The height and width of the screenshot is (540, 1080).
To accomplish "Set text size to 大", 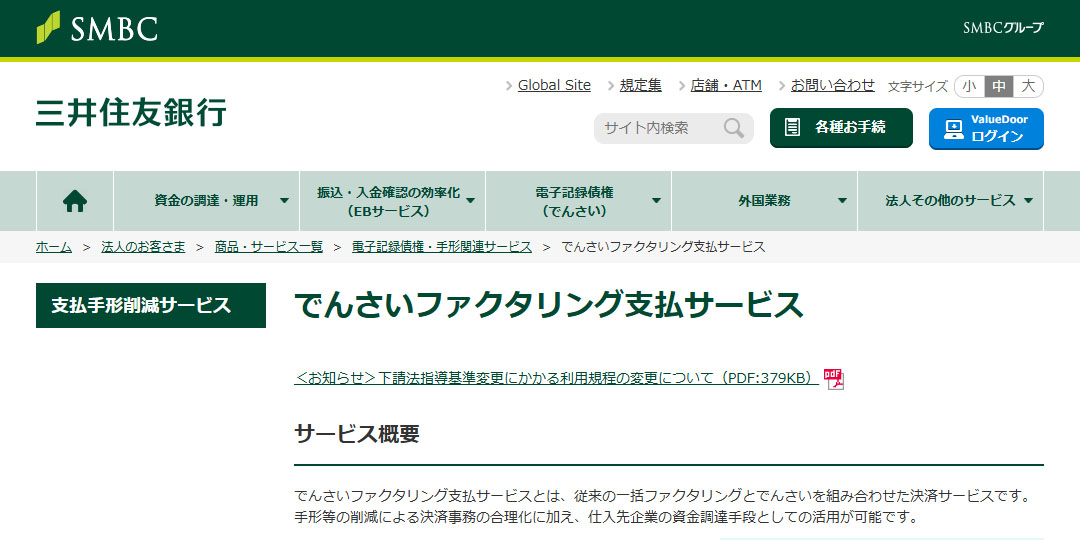I will [x=1028, y=86].
